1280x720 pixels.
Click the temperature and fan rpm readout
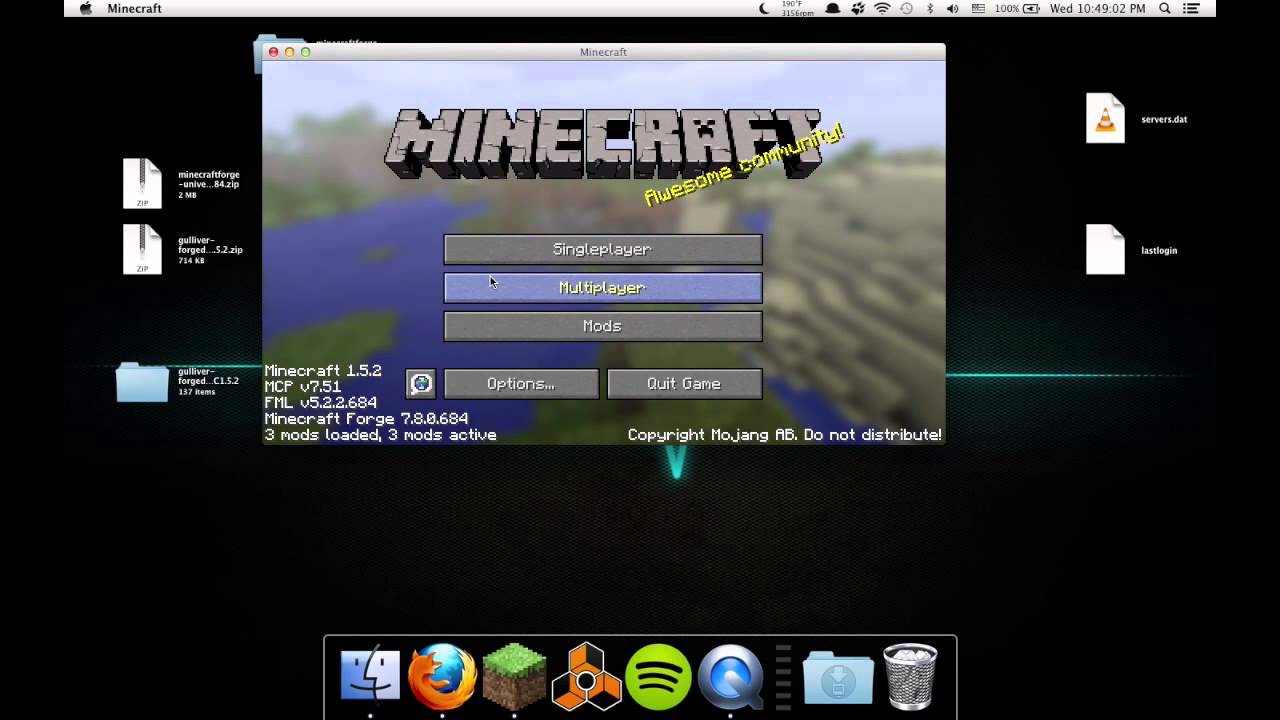796,8
